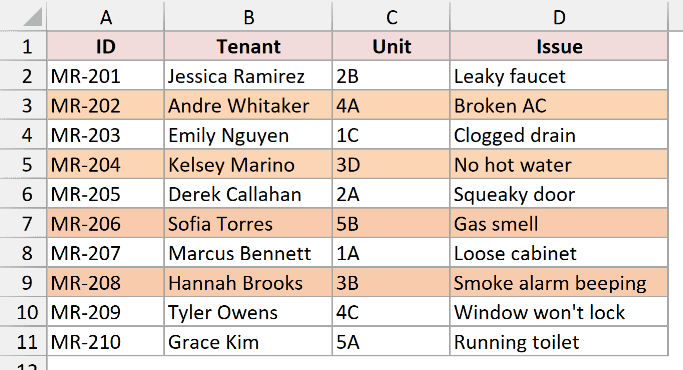The image size is (683, 370).
Task: Select column C header
Action: coord(391,16)
